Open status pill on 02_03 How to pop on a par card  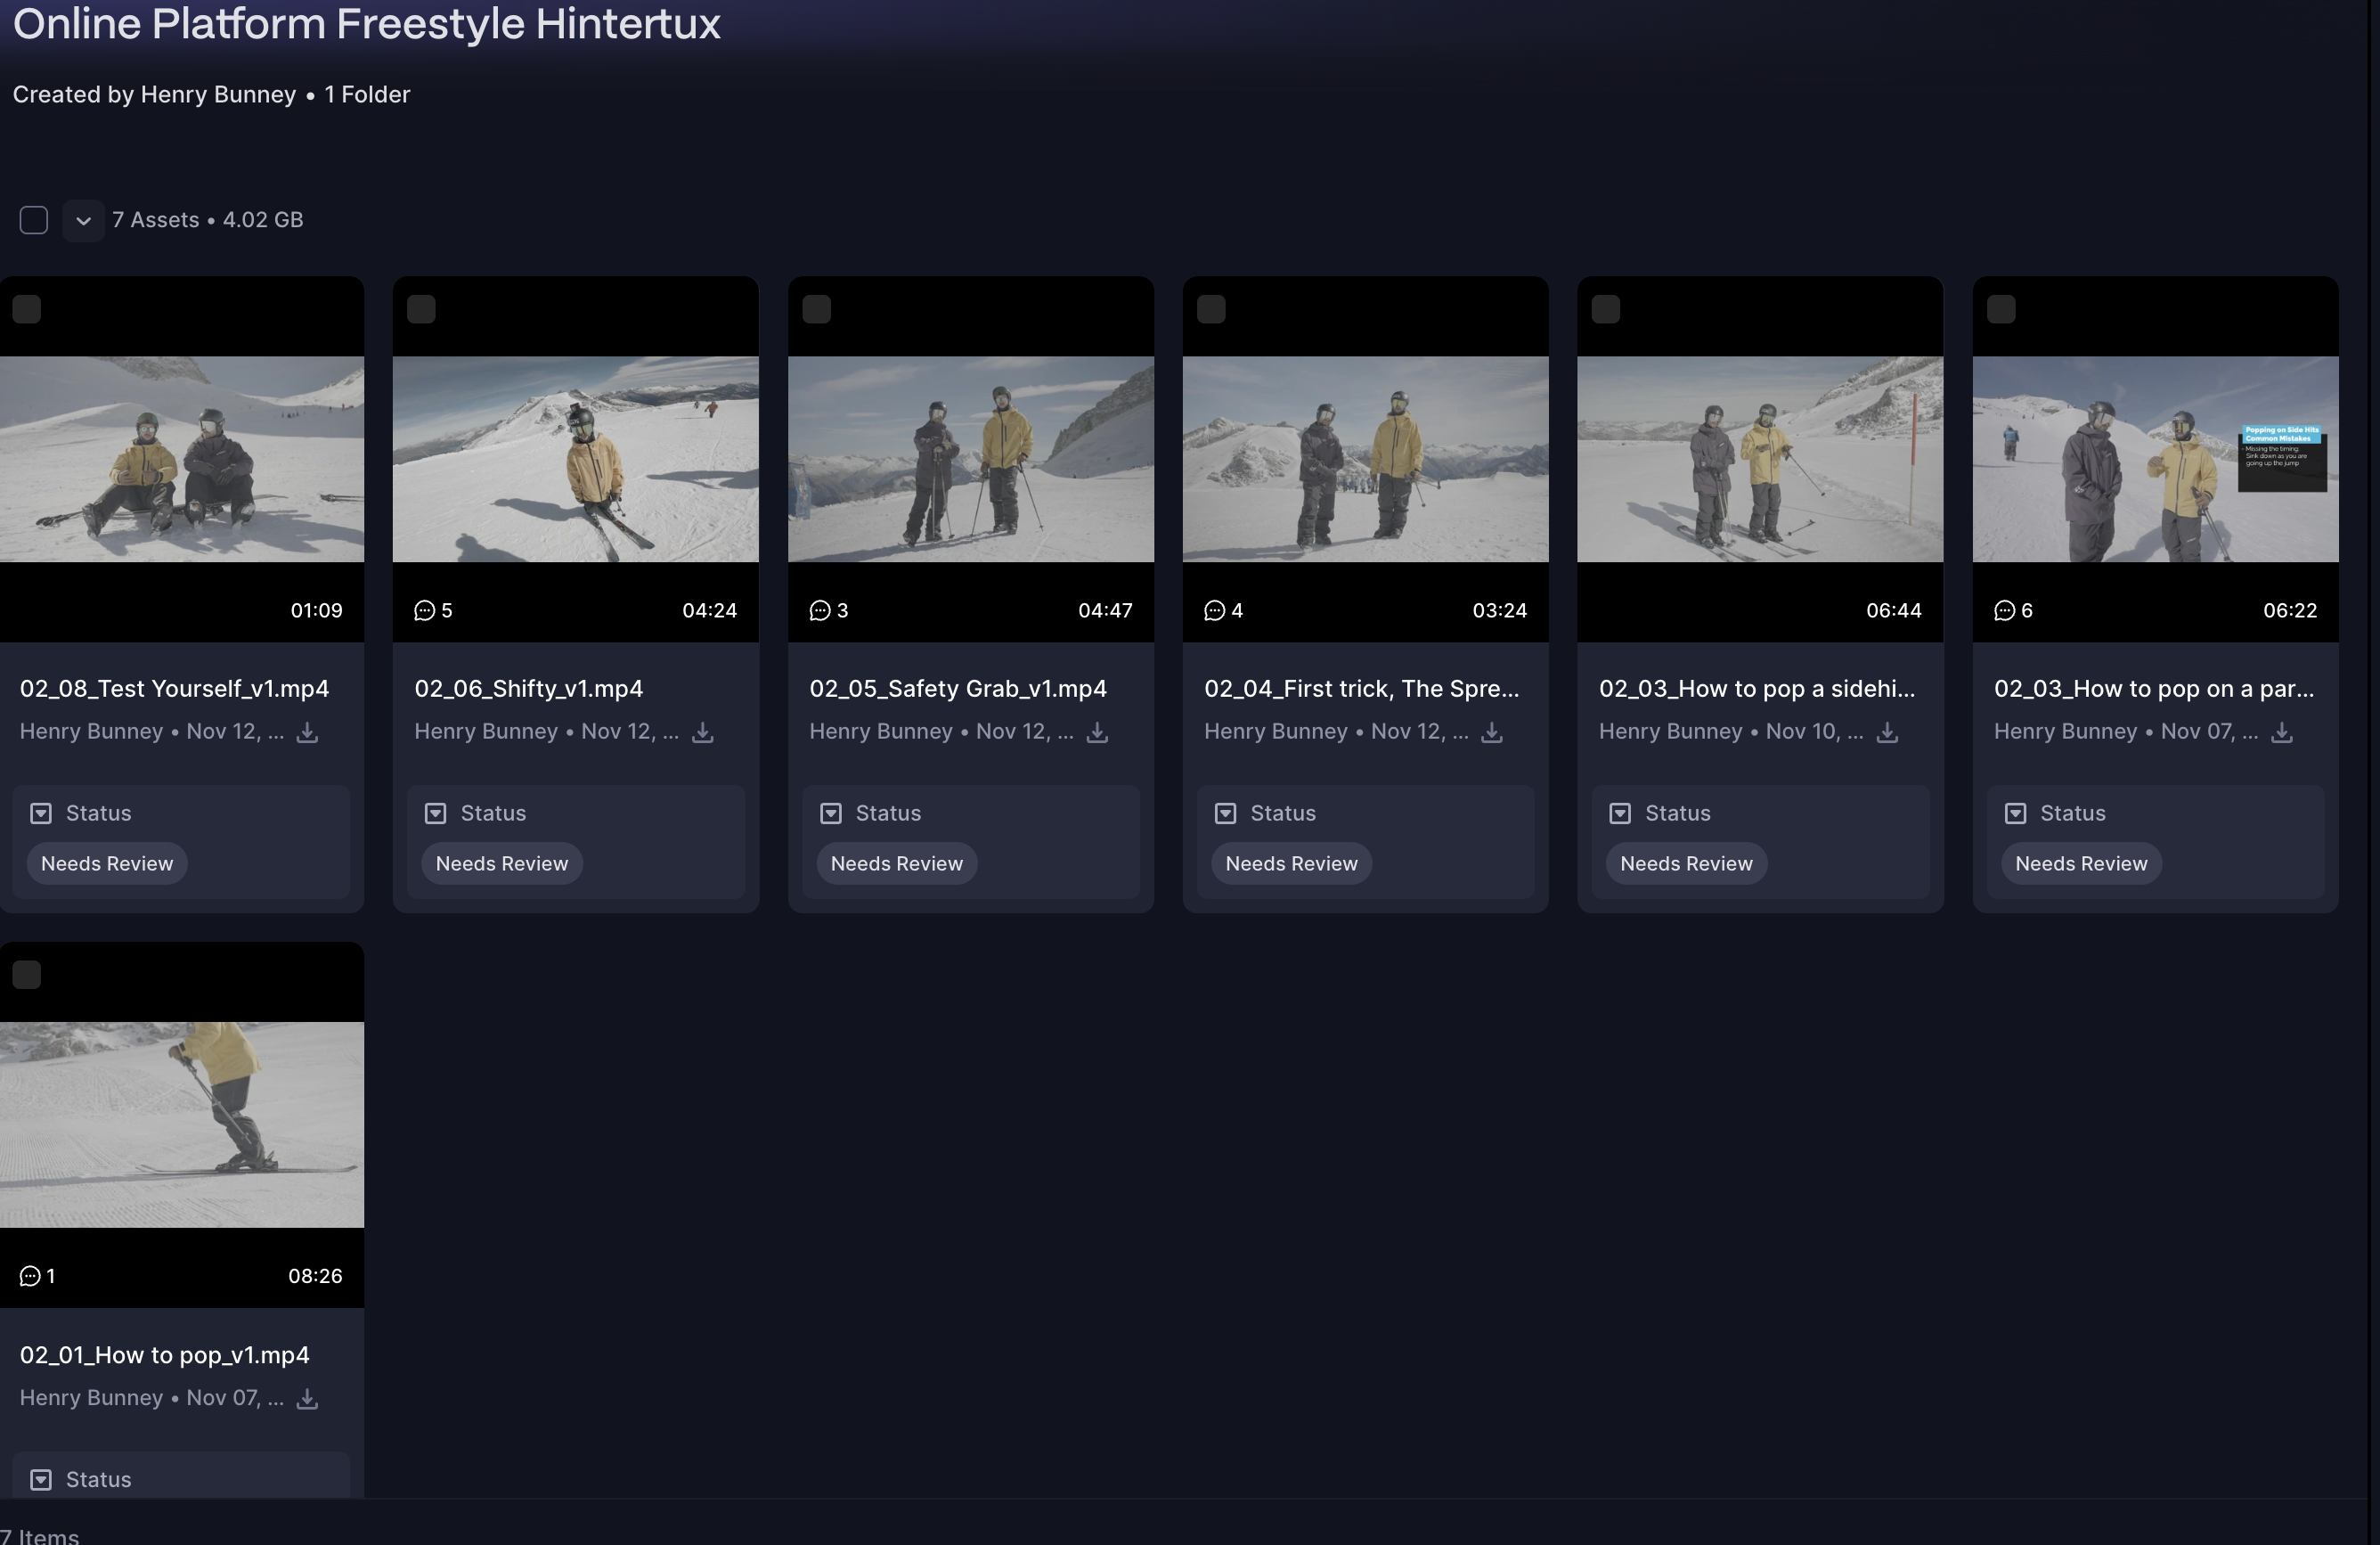click(x=2080, y=864)
